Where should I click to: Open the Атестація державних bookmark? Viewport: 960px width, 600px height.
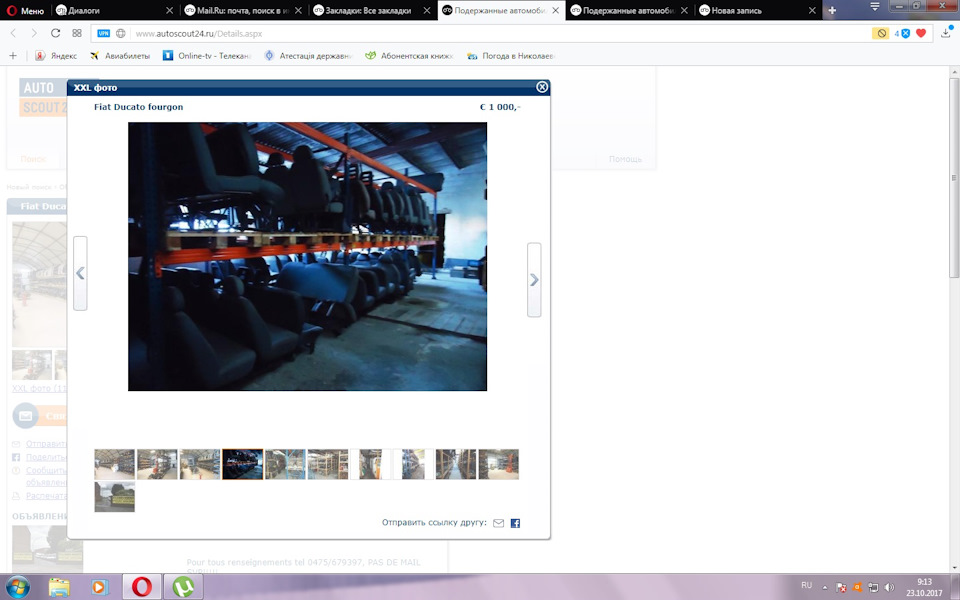click(x=308, y=56)
